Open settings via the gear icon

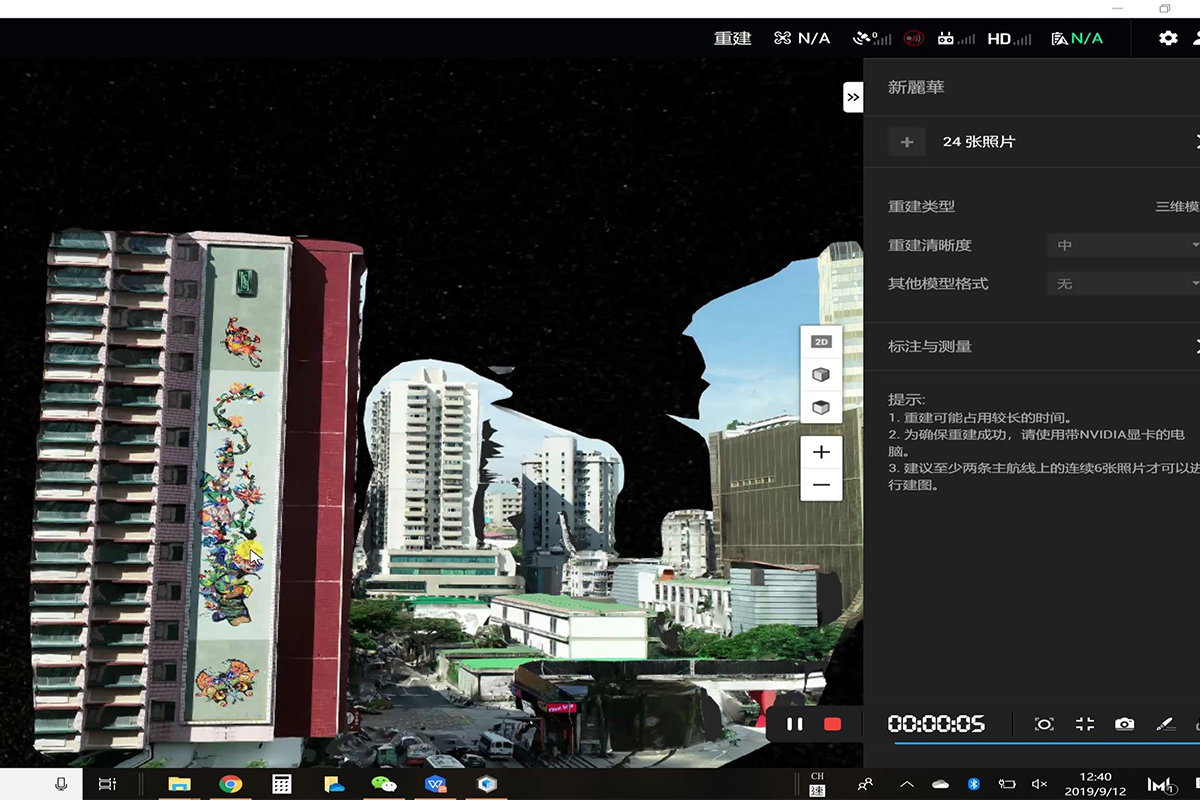(1168, 38)
